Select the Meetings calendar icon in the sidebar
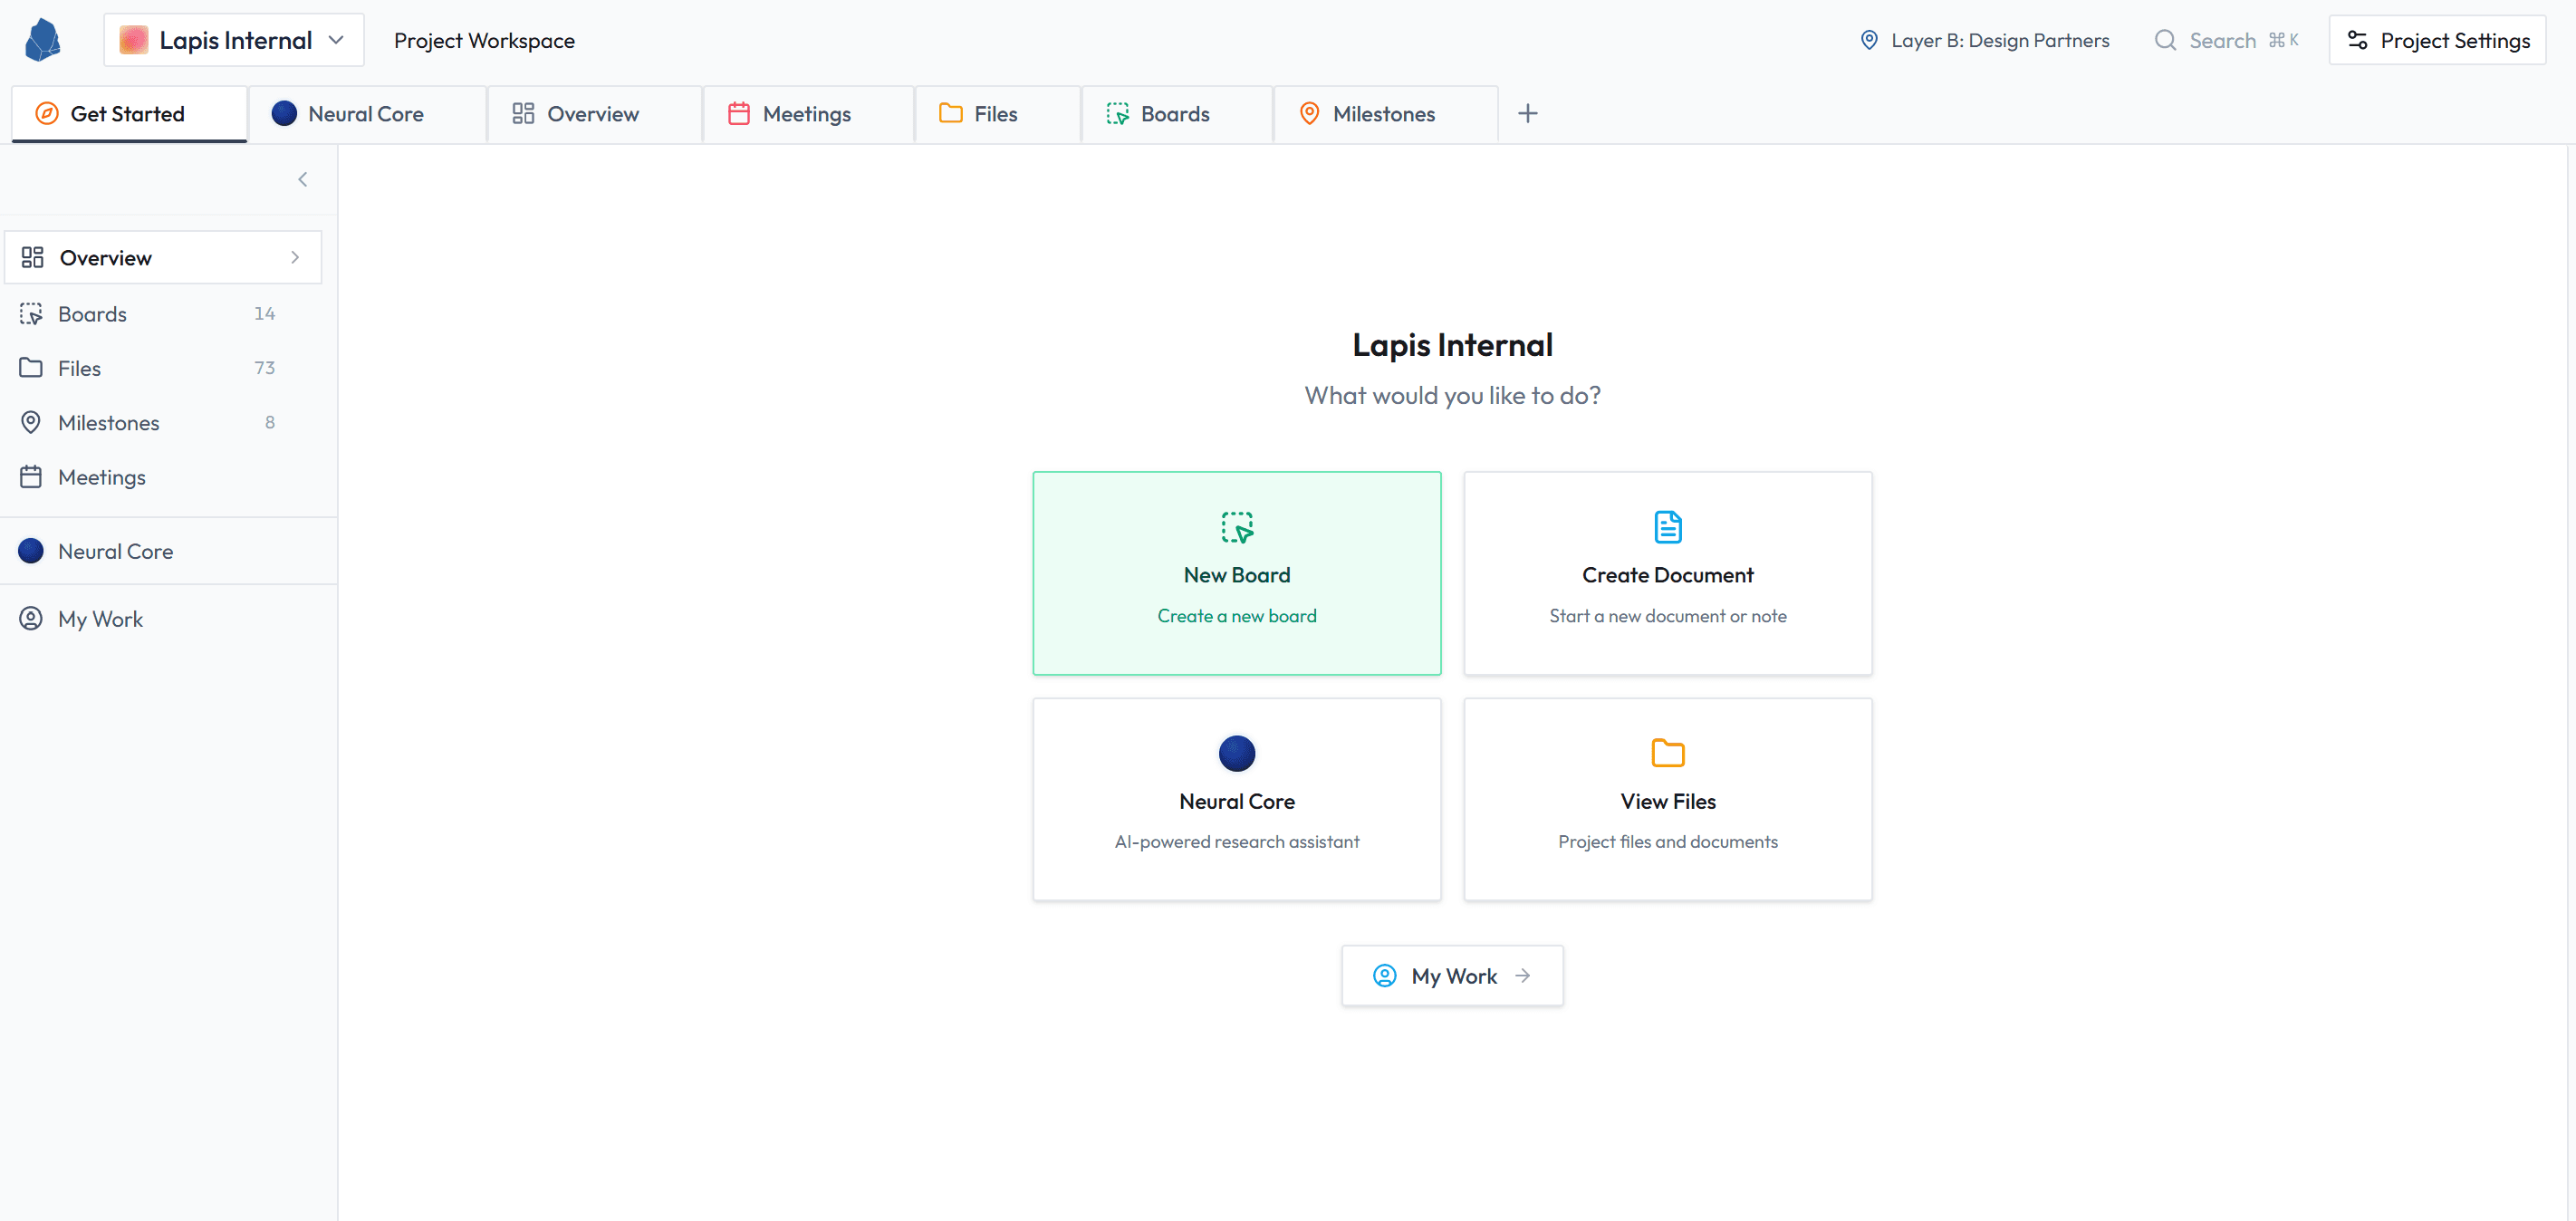The height and width of the screenshot is (1221, 2576). tap(30, 477)
